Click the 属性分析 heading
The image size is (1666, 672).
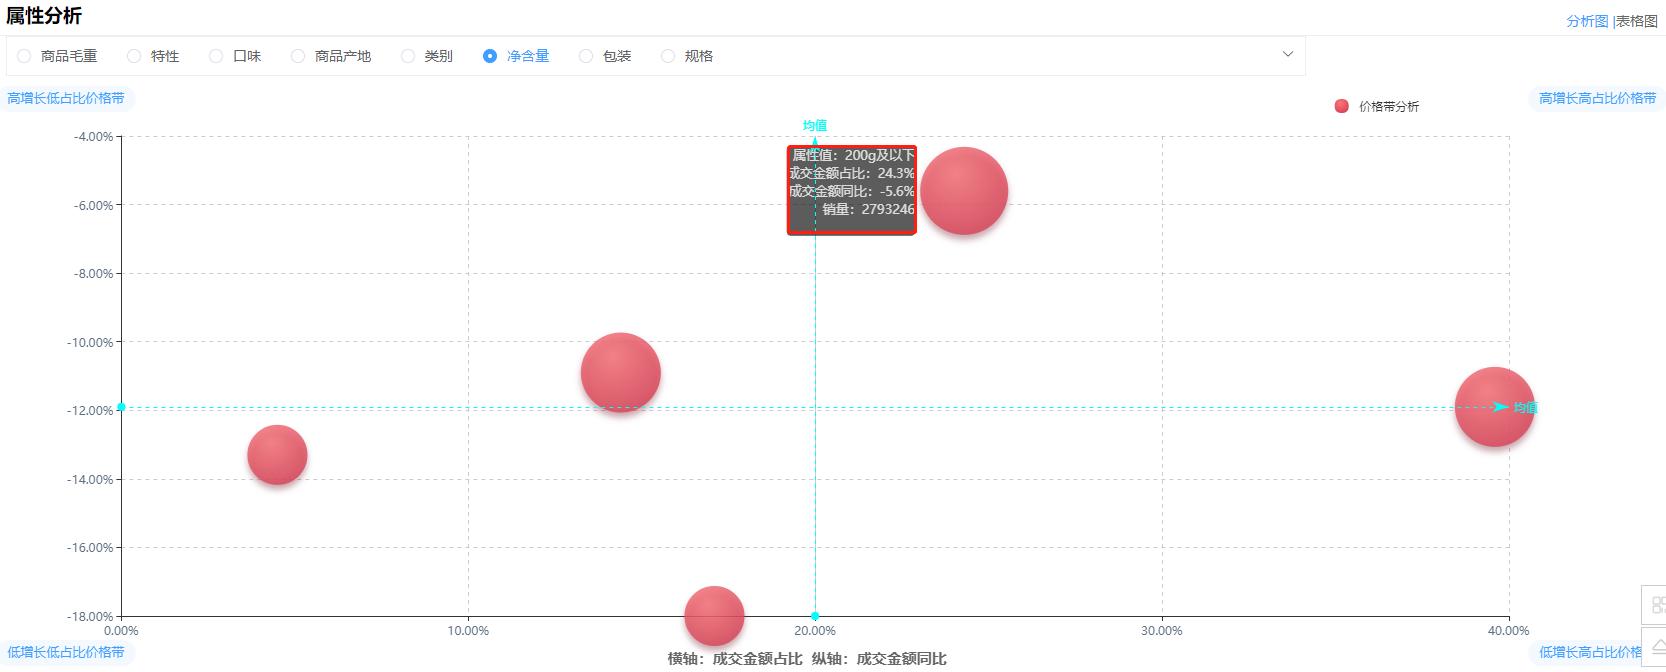[44, 15]
